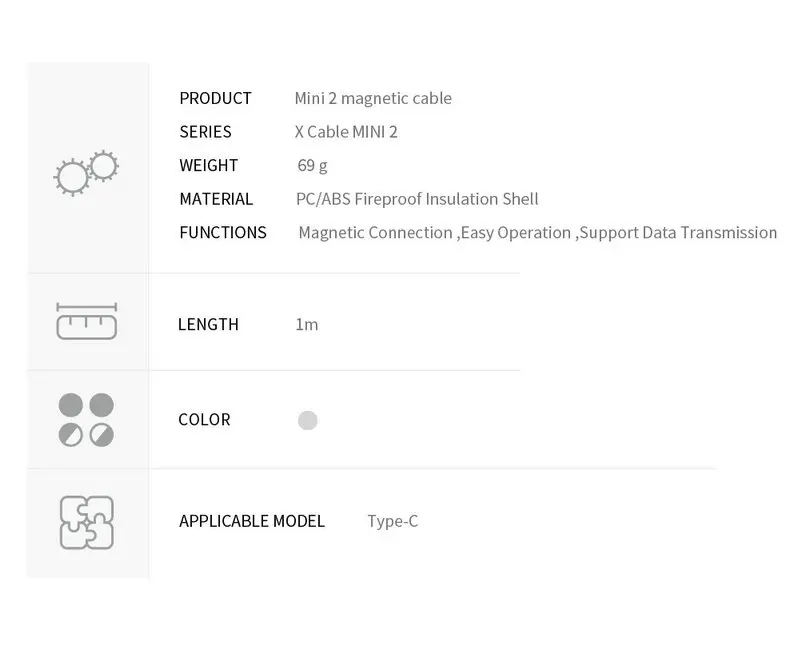Click the 'Type-C' applicable model value
Screen dimensions: 806x650
392,521
